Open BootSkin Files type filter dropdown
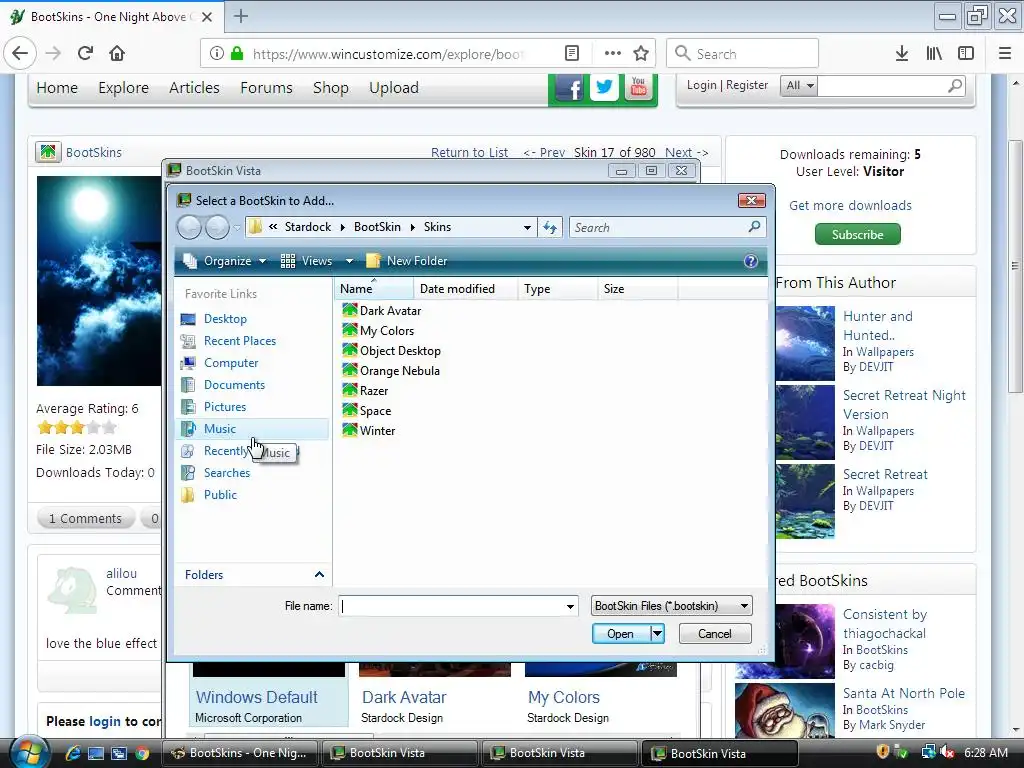 point(671,606)
